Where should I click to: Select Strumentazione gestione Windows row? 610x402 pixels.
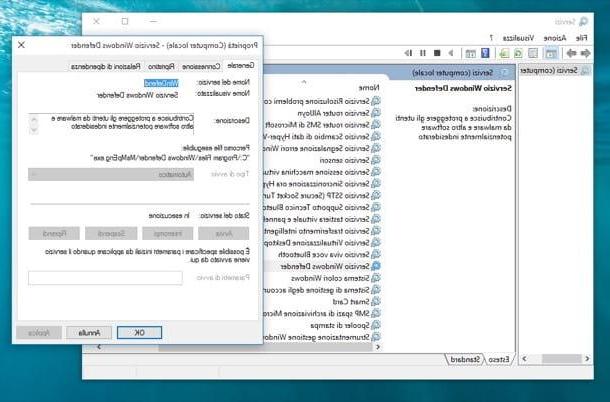point(322,337)
